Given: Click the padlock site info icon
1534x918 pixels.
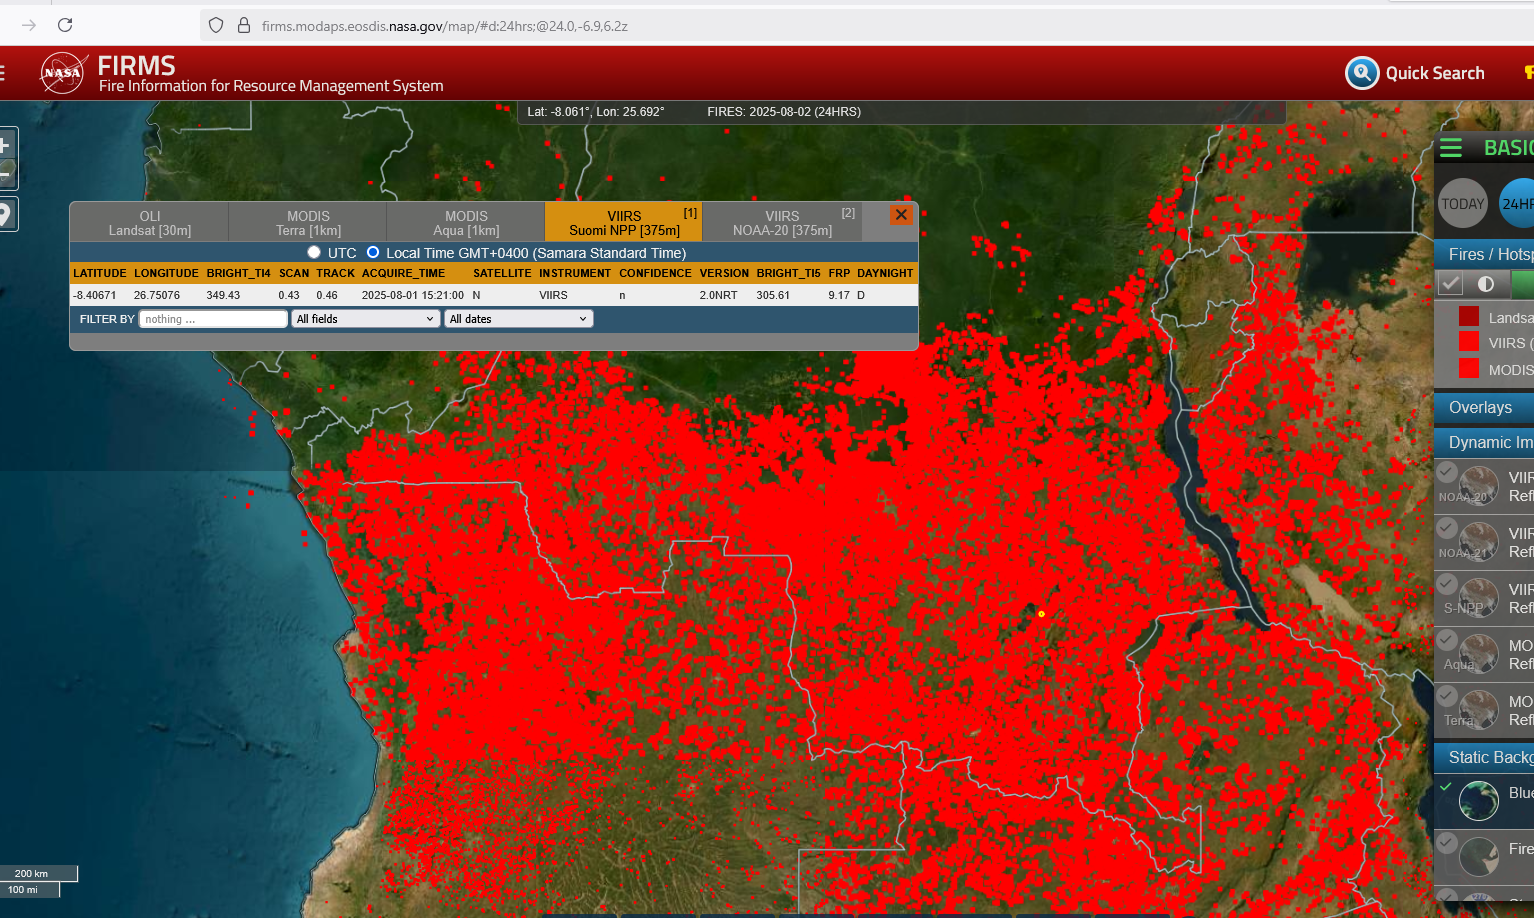Looking at the screenshot, I should (243, 25).
